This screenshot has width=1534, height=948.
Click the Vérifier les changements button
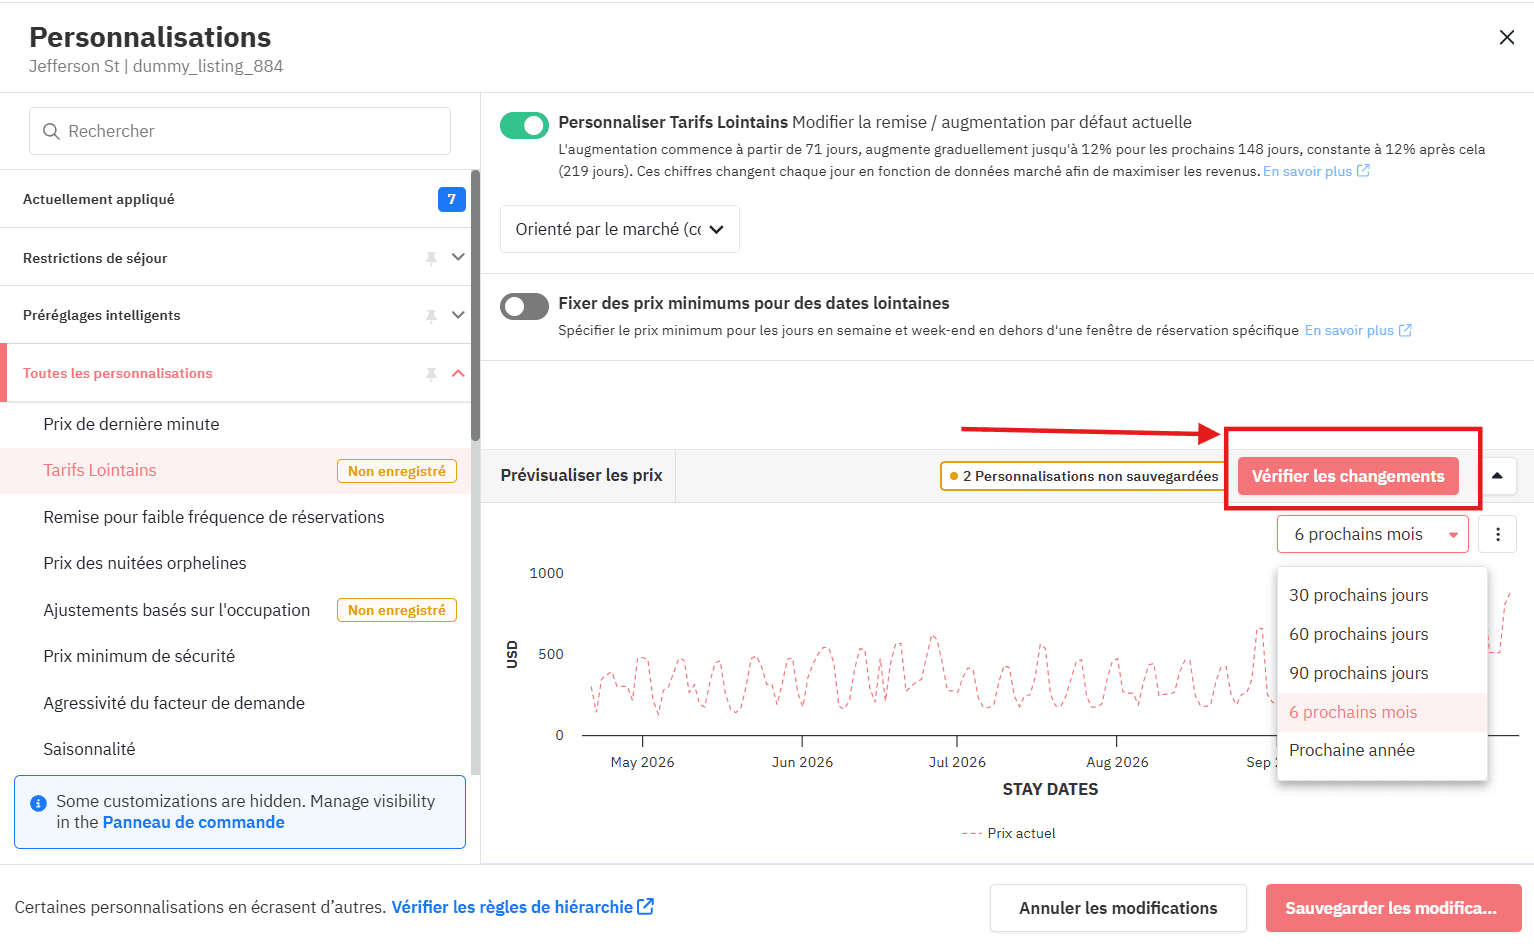(1347, 476)
